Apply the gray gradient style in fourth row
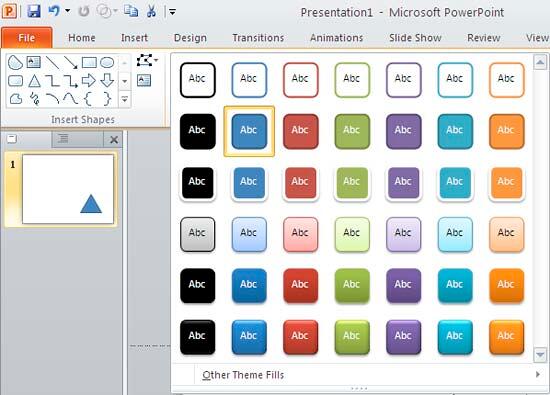This screenshot has height=395, width=550. pyautogui.click(x=197, y=234)
